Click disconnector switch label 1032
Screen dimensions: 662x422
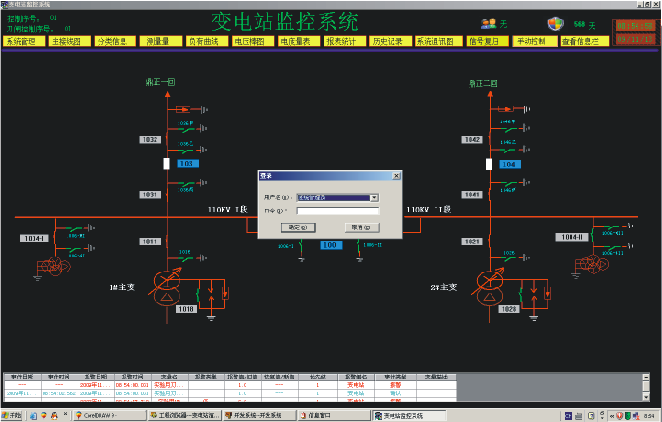(150, 139)
